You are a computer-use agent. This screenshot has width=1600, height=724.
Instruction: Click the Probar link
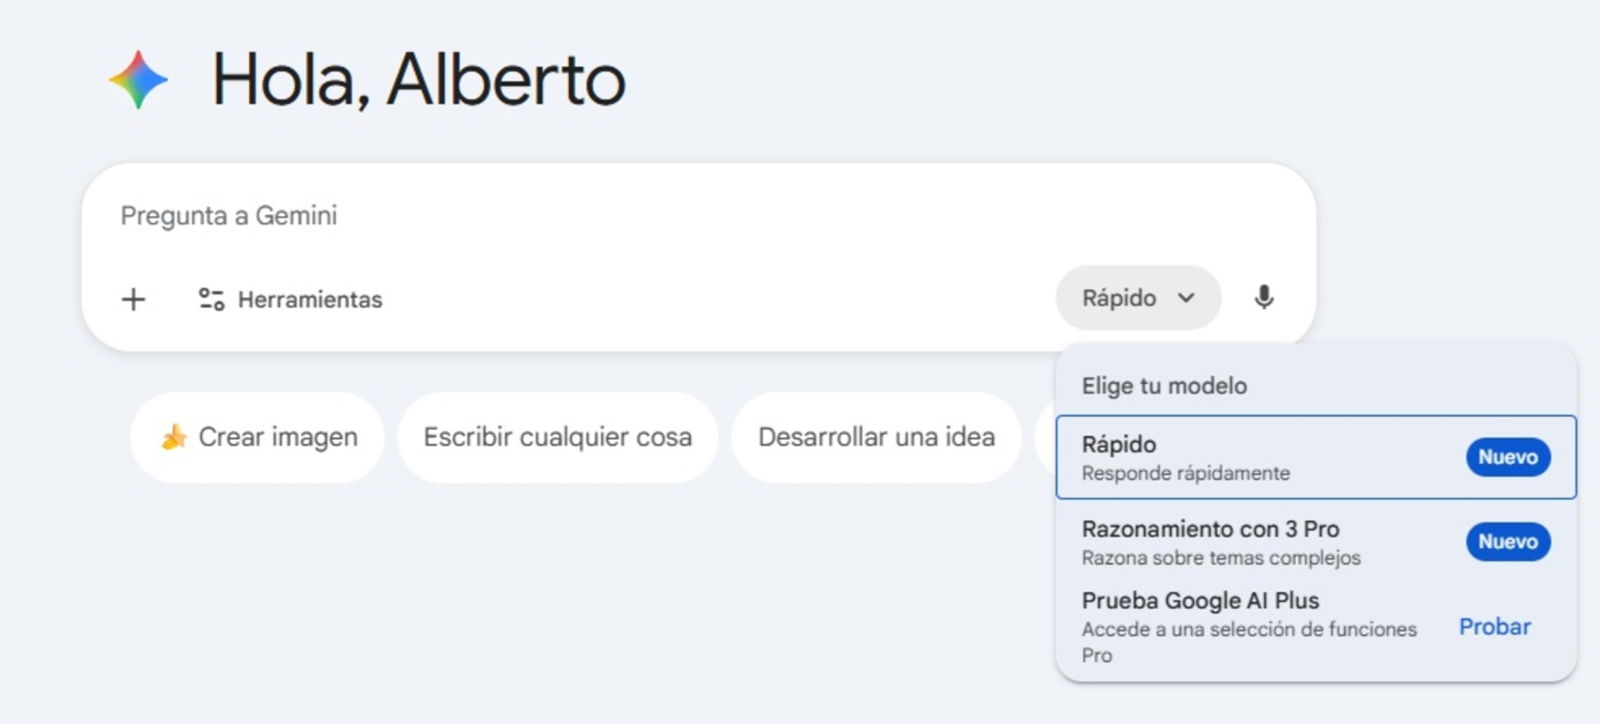1494,627
